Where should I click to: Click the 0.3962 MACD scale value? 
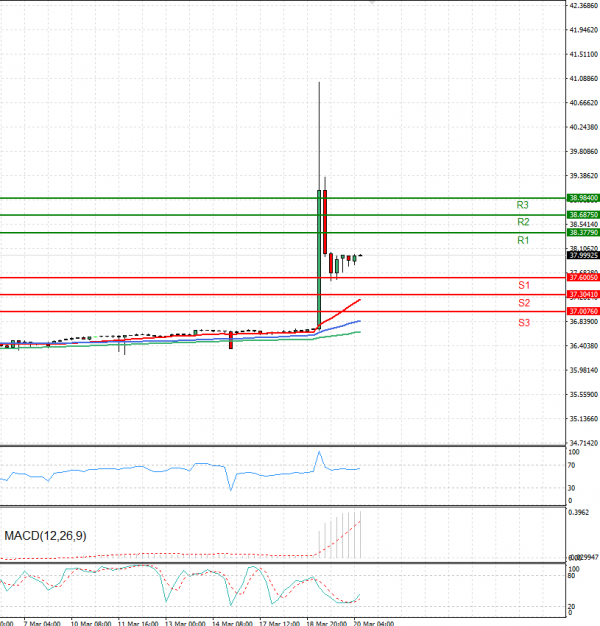click(x=578, y=512)
